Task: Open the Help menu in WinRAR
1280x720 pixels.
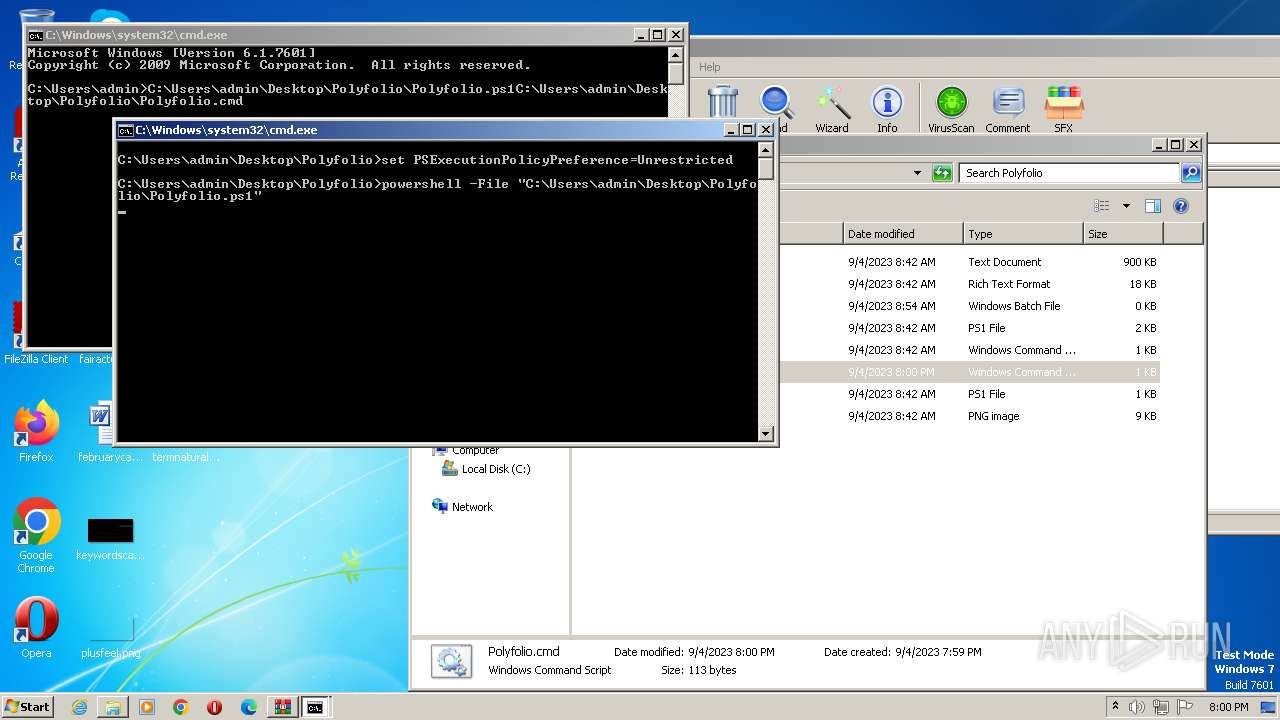Action: coord(710,67)
